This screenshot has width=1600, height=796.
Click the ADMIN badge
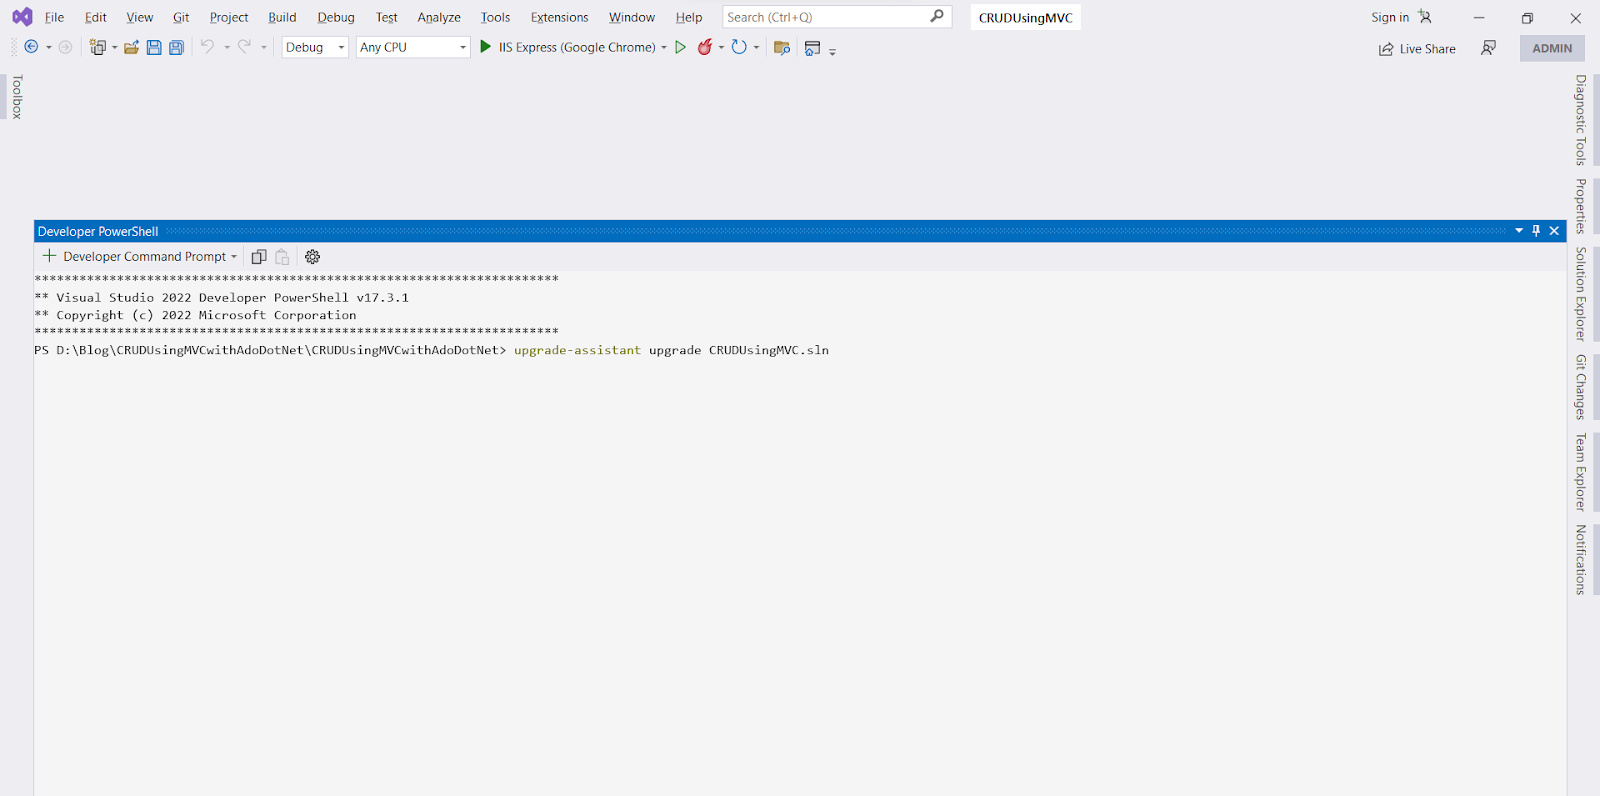click(x=1552, y=48)
